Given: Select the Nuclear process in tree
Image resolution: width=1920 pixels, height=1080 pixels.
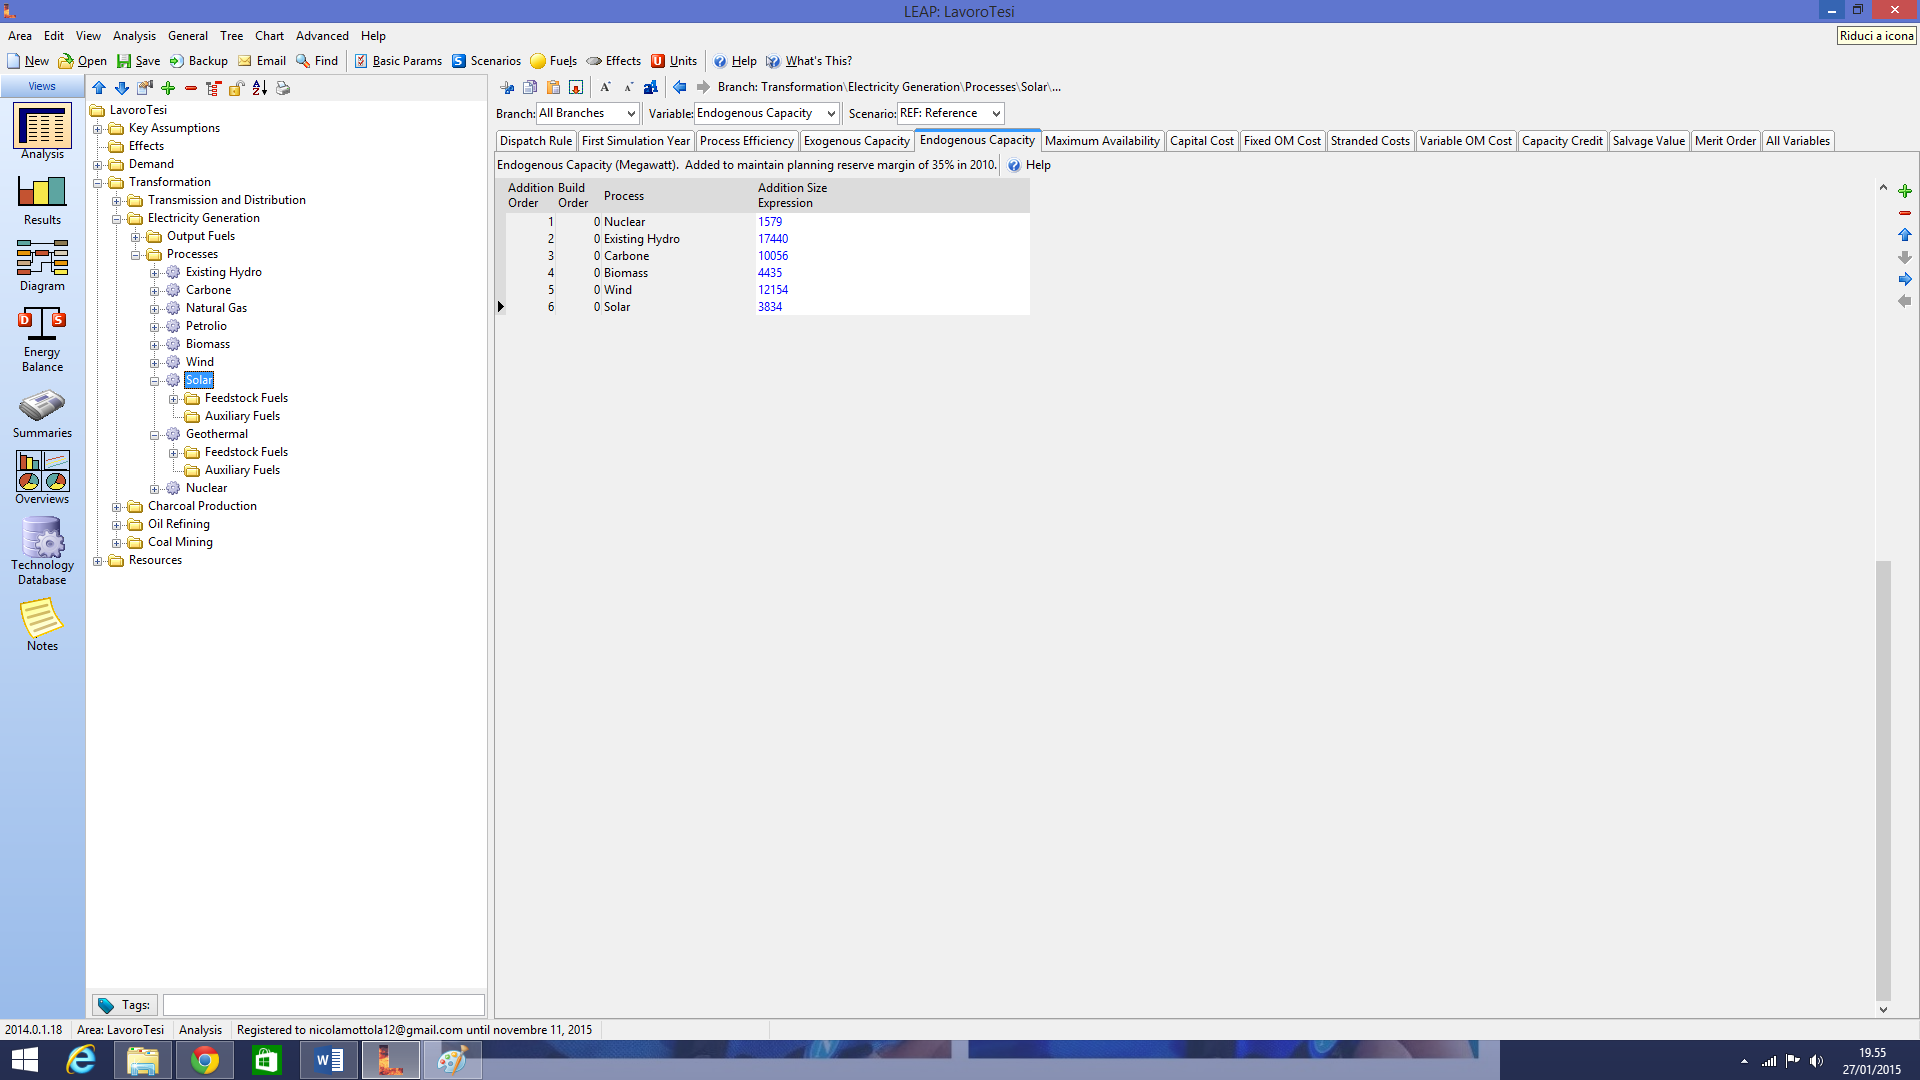Looking at the screenshot, I should click(x=206, y=489).
